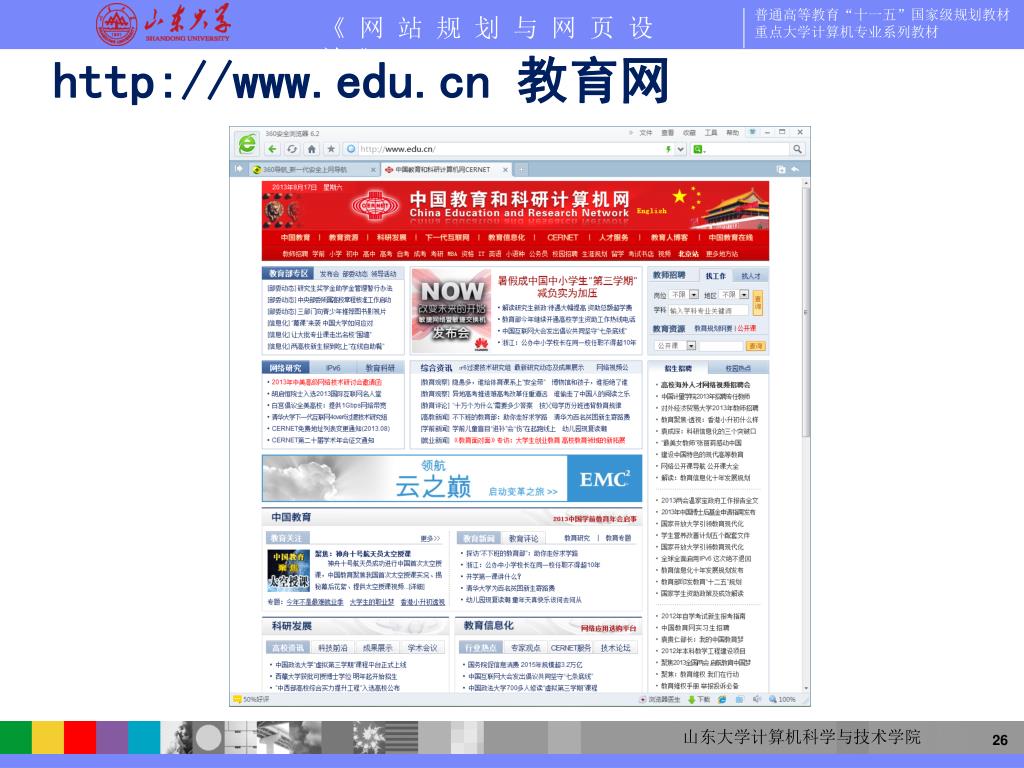Open the 地区 dropdown in 教师招聘
The width and height of the screenshot is (1024, 768).
(x=735, y=295)
